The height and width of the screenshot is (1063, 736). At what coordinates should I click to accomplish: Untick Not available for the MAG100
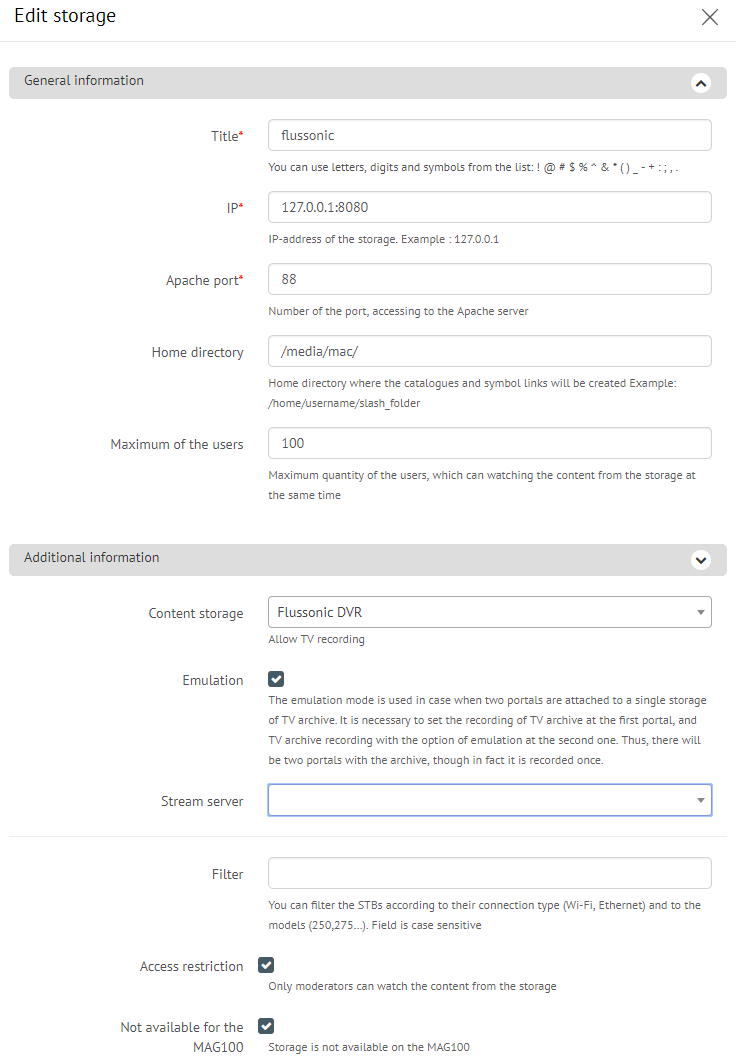tap(266, 1026)
